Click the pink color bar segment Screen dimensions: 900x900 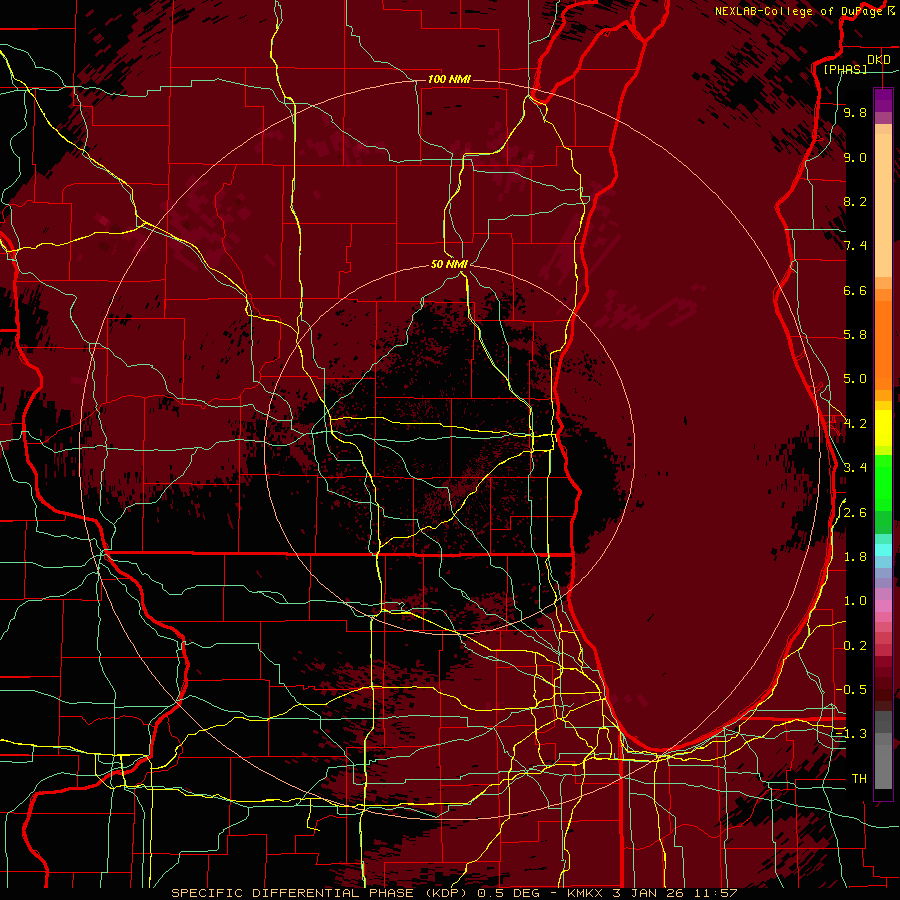click(x=883, y=606)
